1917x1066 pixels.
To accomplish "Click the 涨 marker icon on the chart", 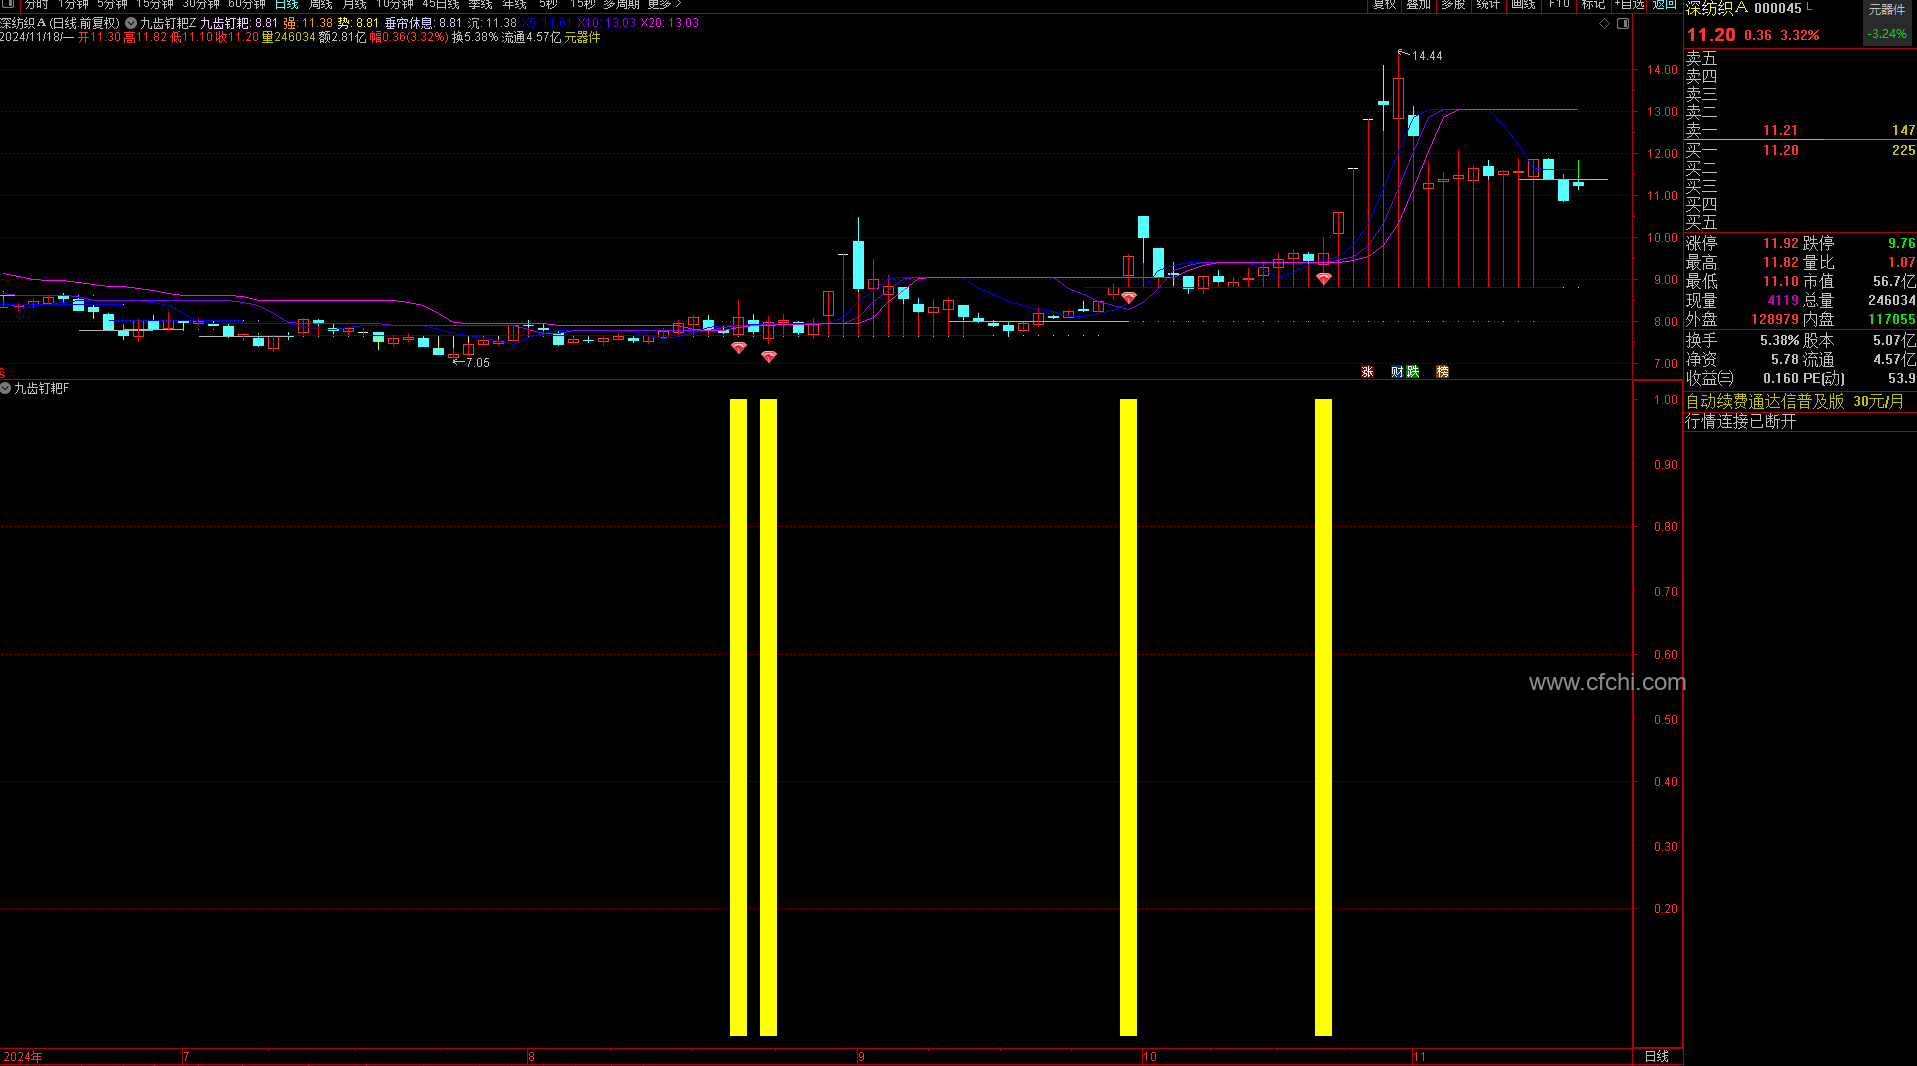I will pyautogui.click(x=1368, y=372).
